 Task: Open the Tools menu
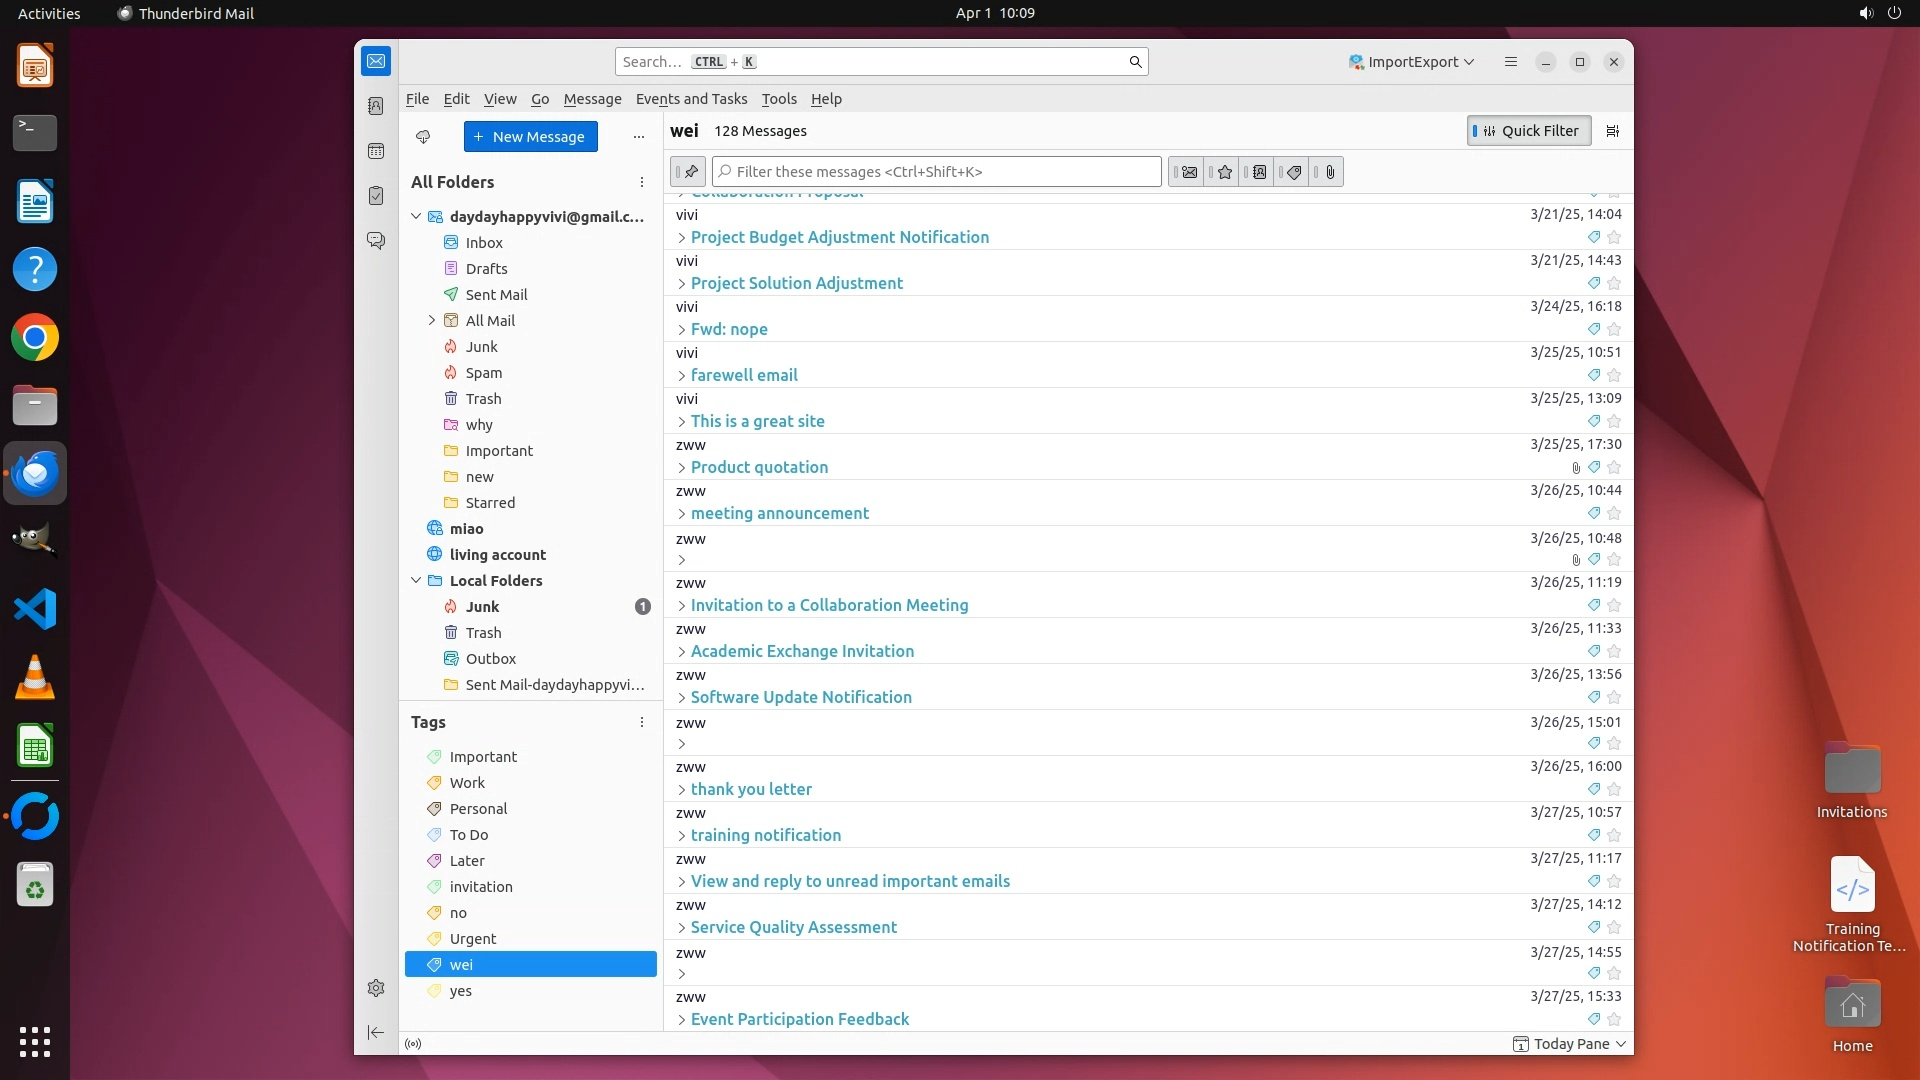pyautogui.click(x=778, y=99)
